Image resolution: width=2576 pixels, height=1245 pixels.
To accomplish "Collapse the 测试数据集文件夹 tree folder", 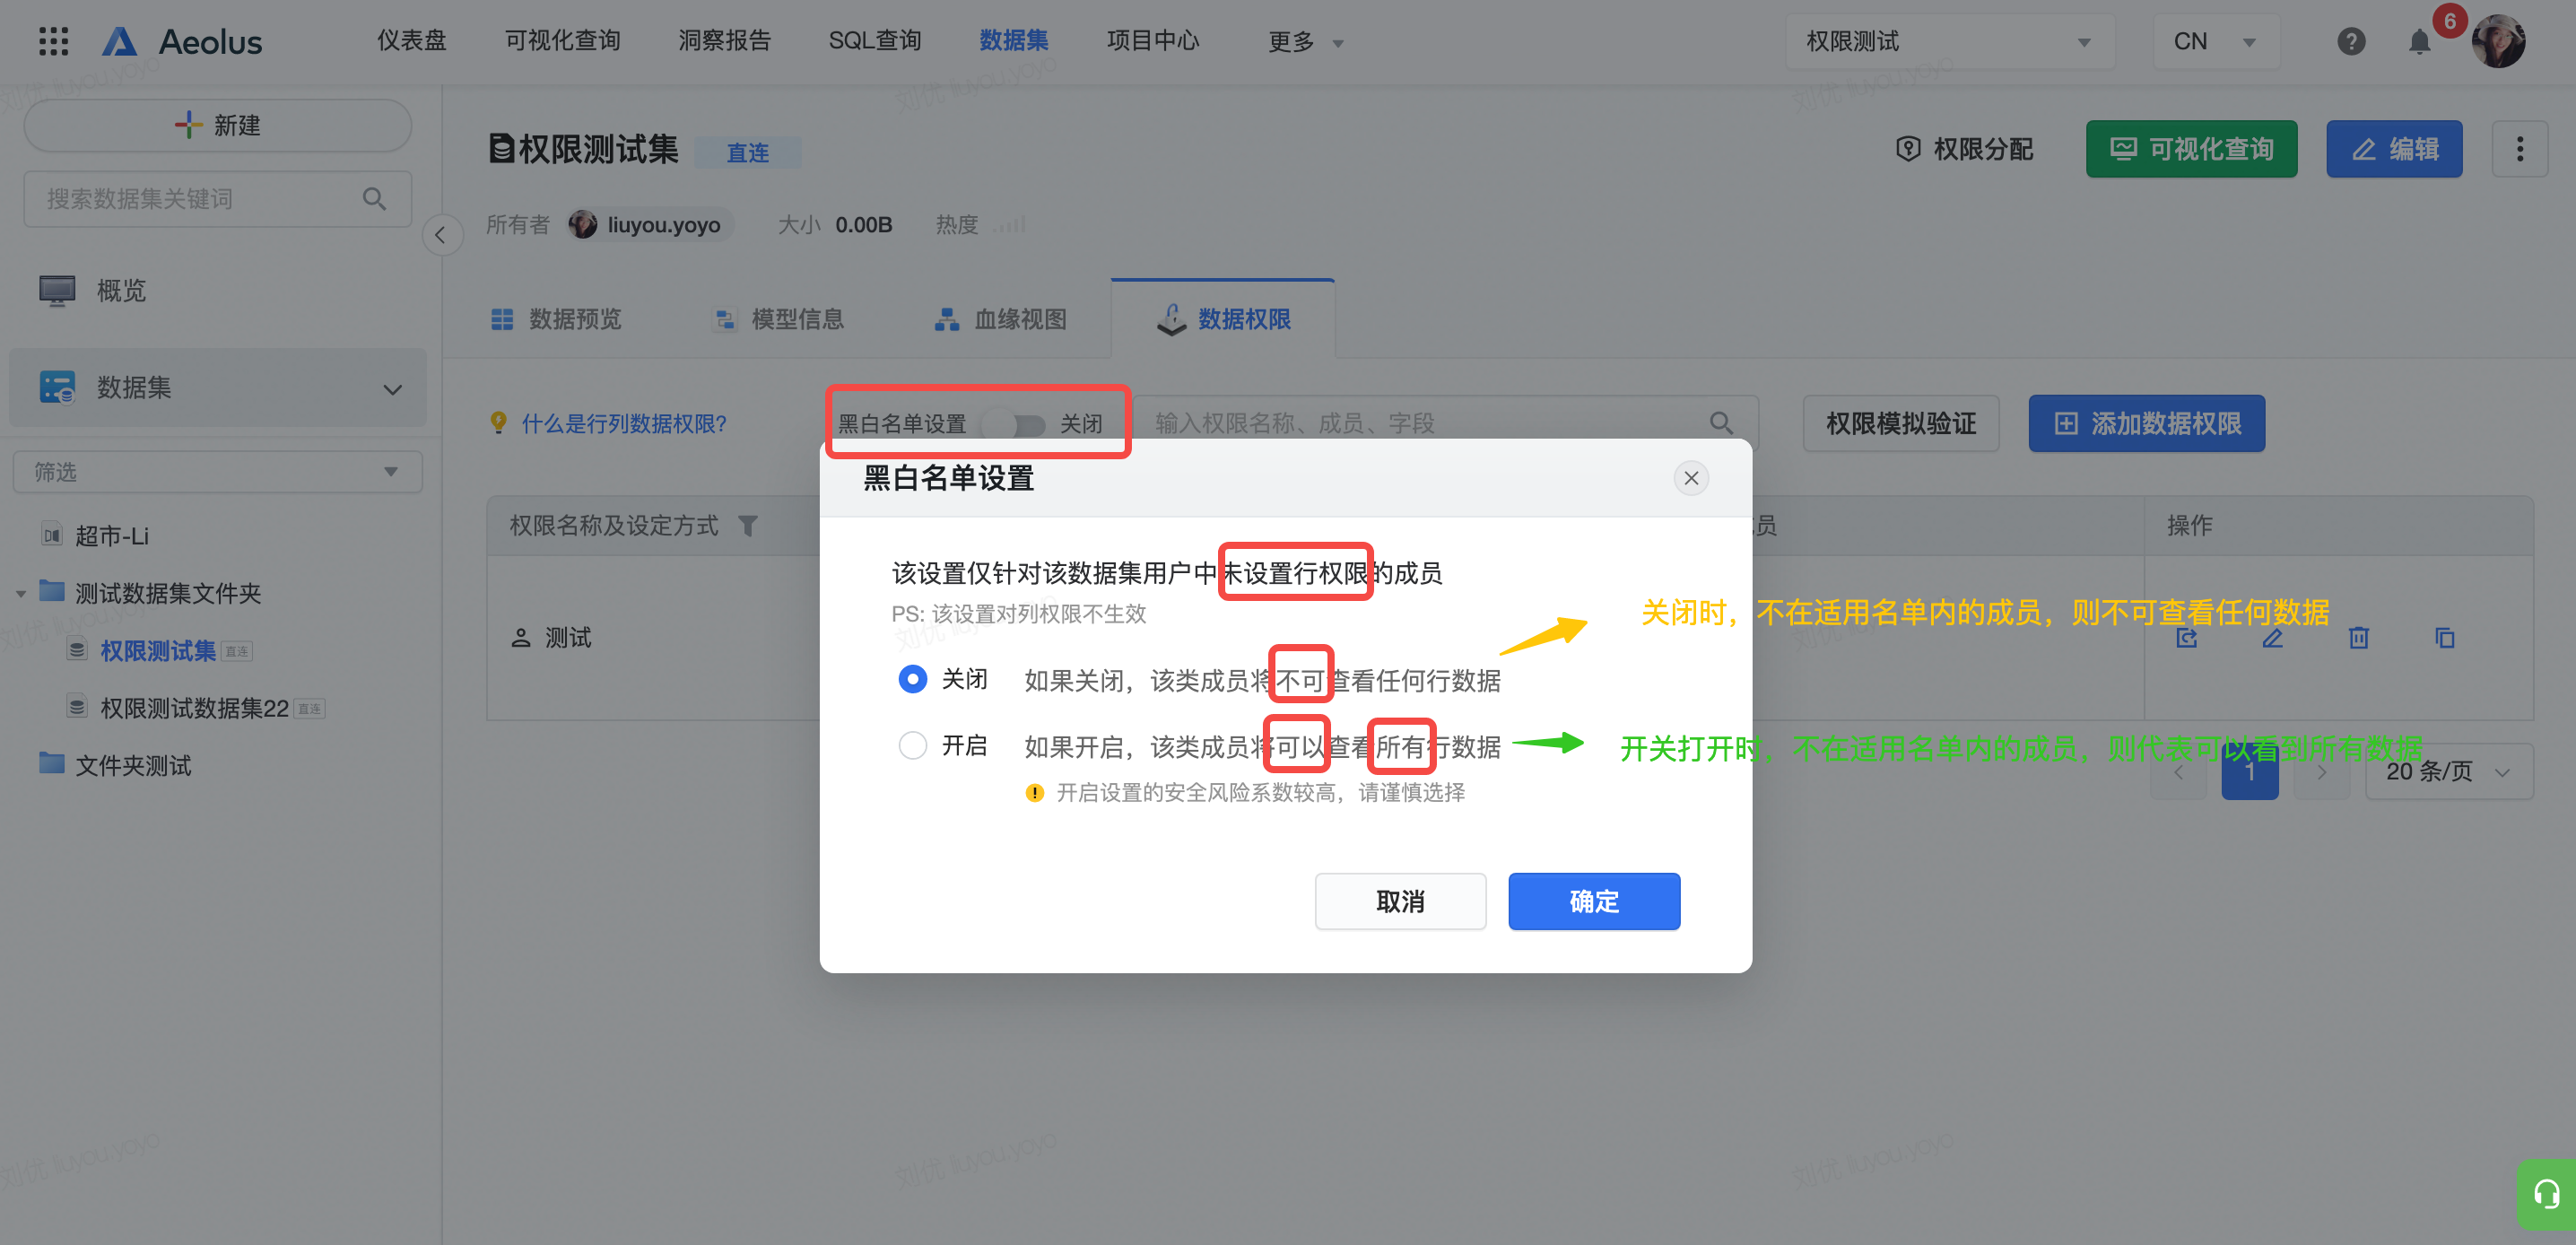I will pos(21,594).
